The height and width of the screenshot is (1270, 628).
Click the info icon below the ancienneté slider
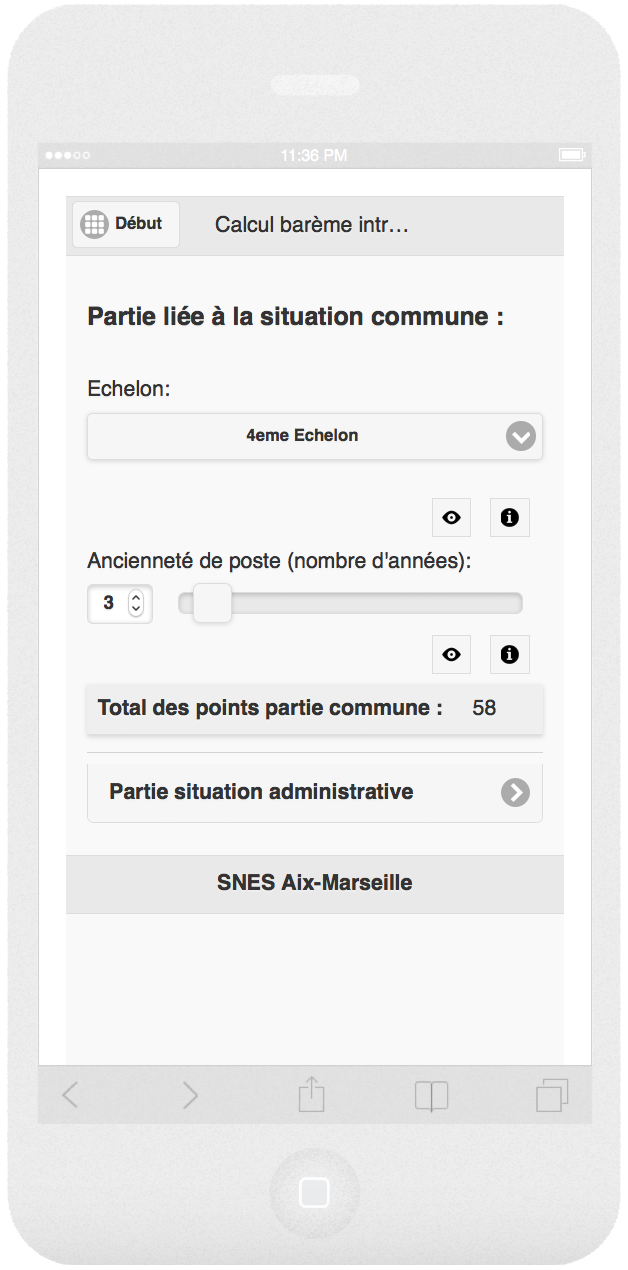[510, 655]
